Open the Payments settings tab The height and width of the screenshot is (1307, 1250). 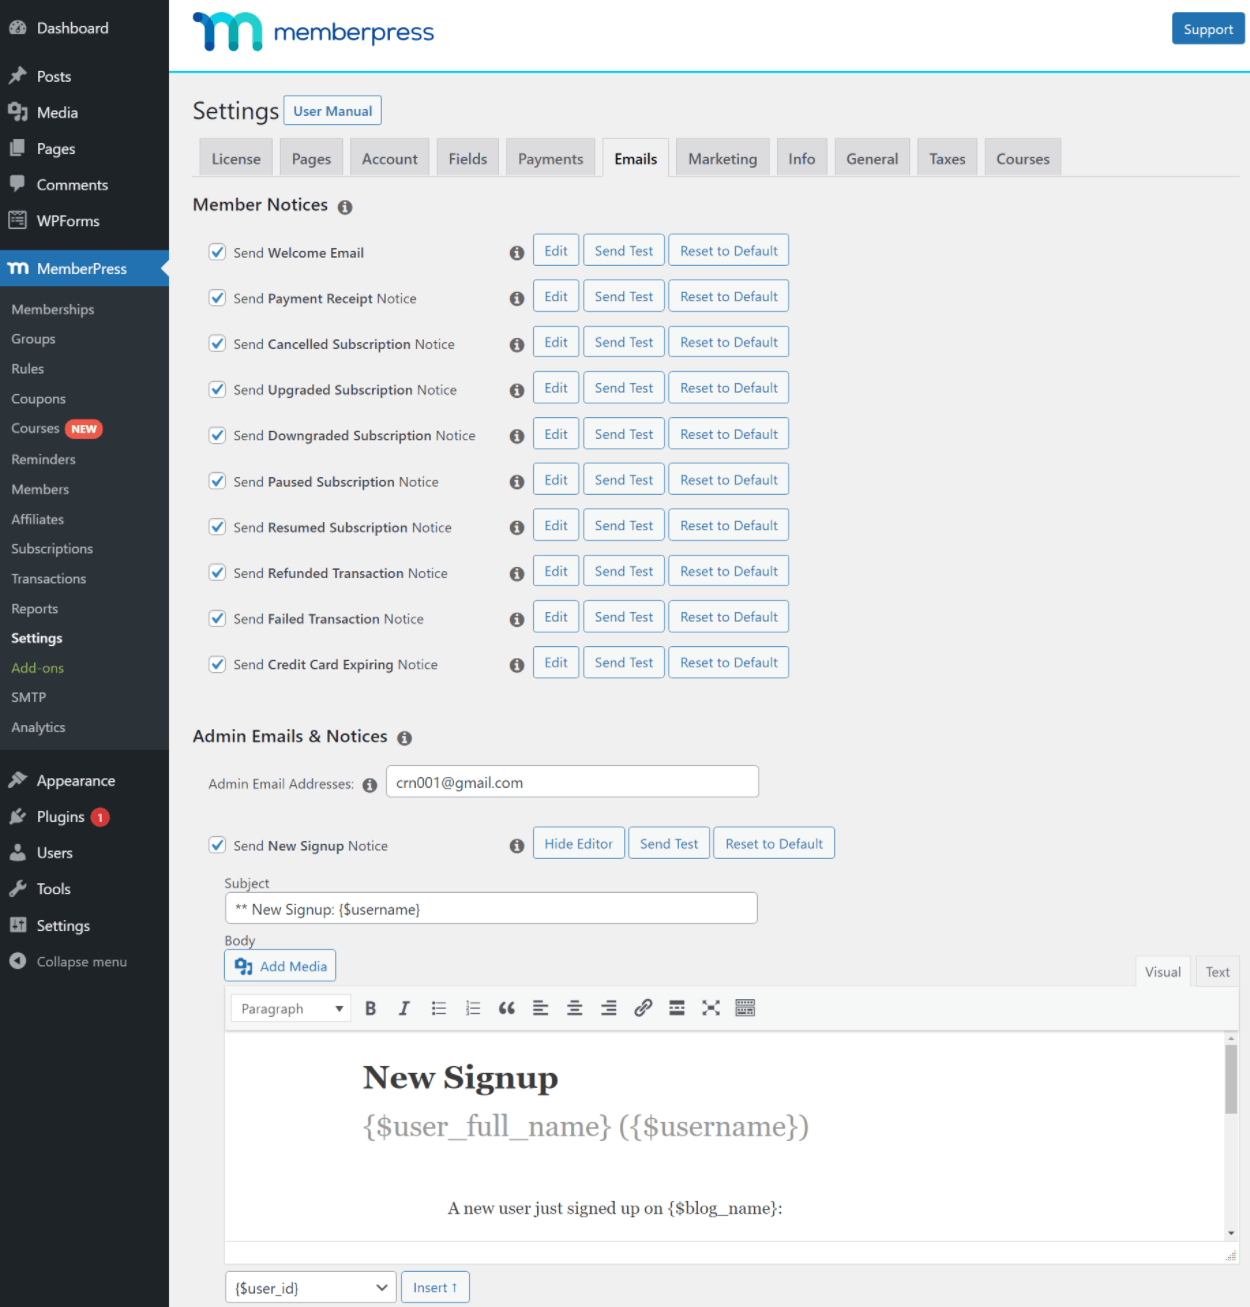[x=550, y=158]
